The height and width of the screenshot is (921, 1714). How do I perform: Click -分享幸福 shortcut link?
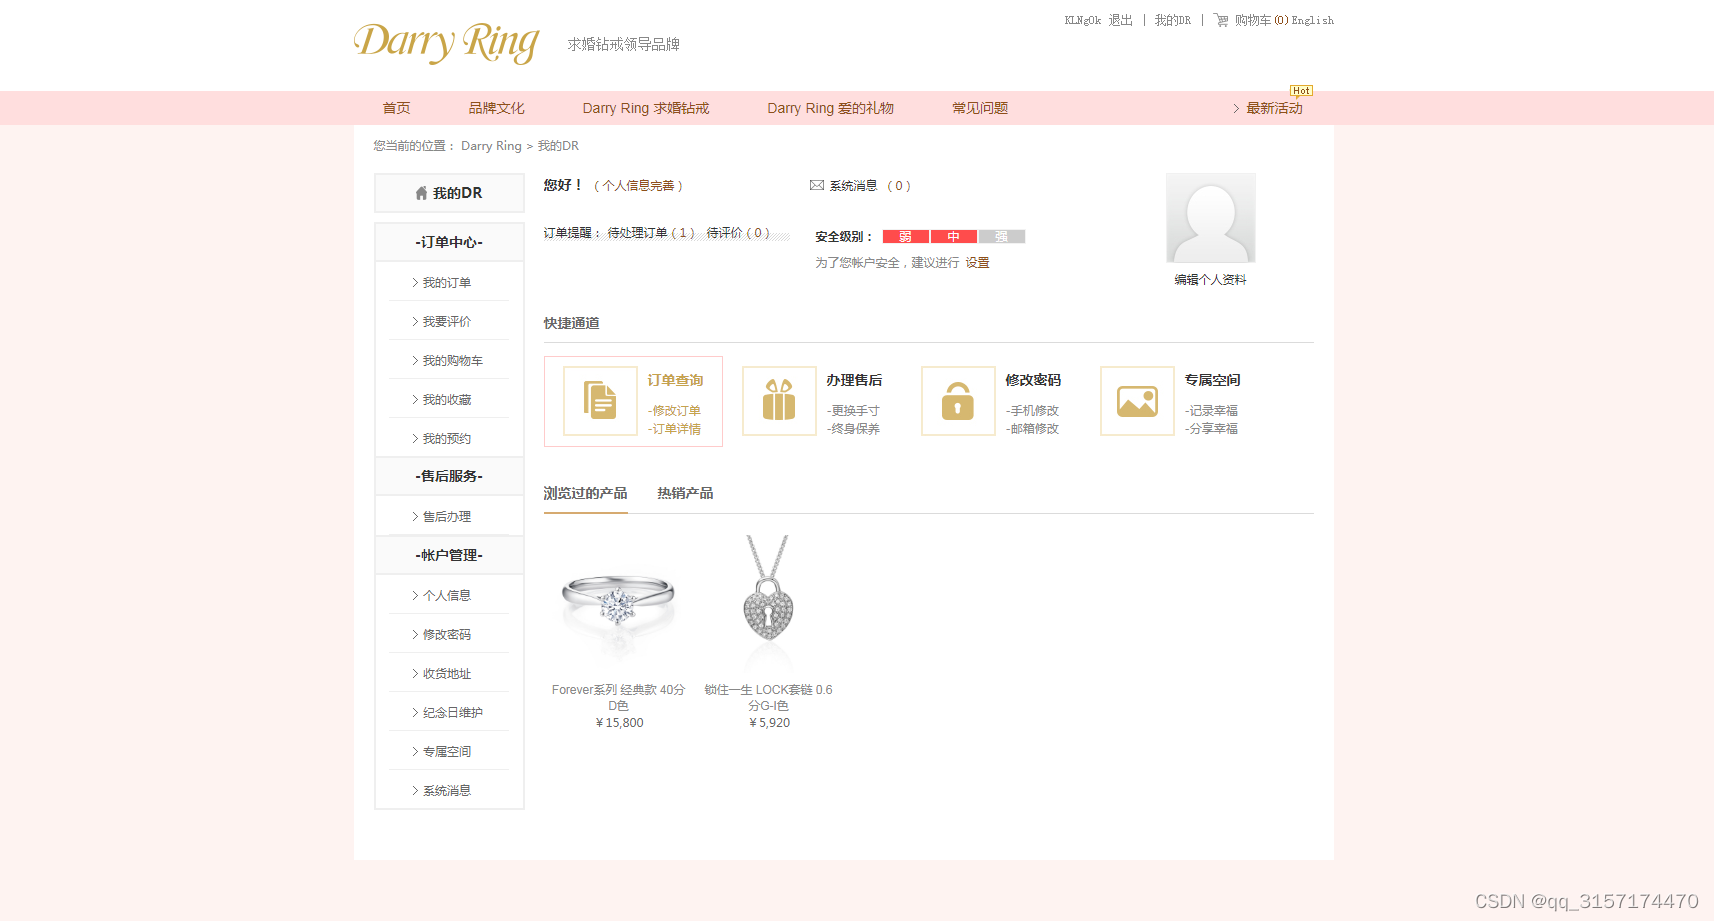coord(1211,429)
